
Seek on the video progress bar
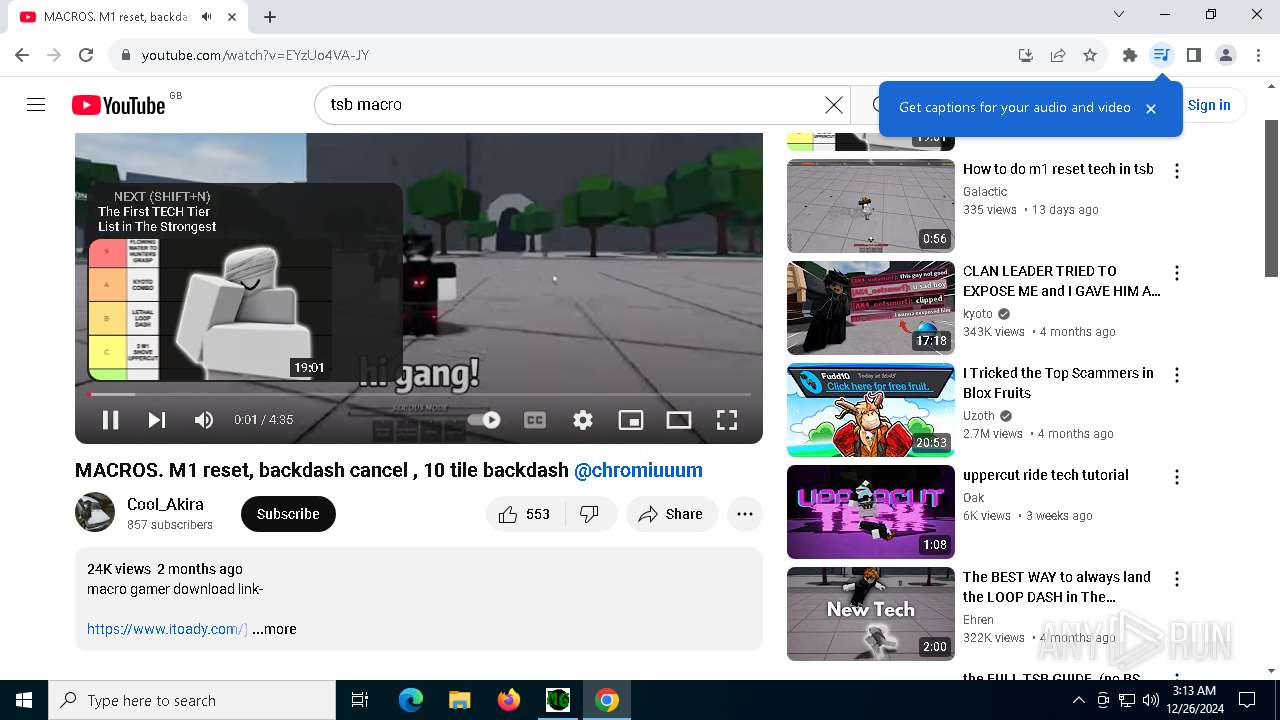tap(419, 394)
